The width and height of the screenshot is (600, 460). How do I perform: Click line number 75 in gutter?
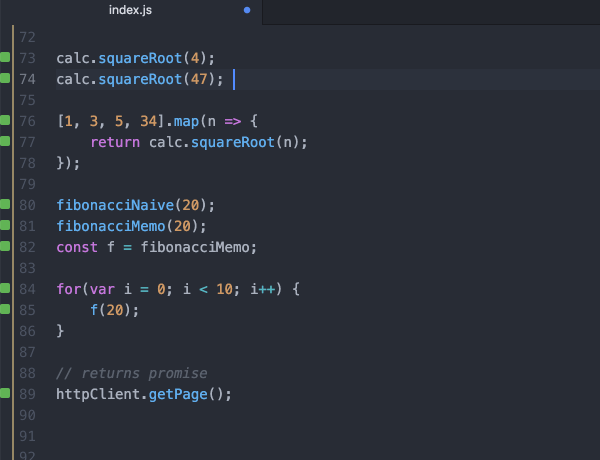point(28,100)
